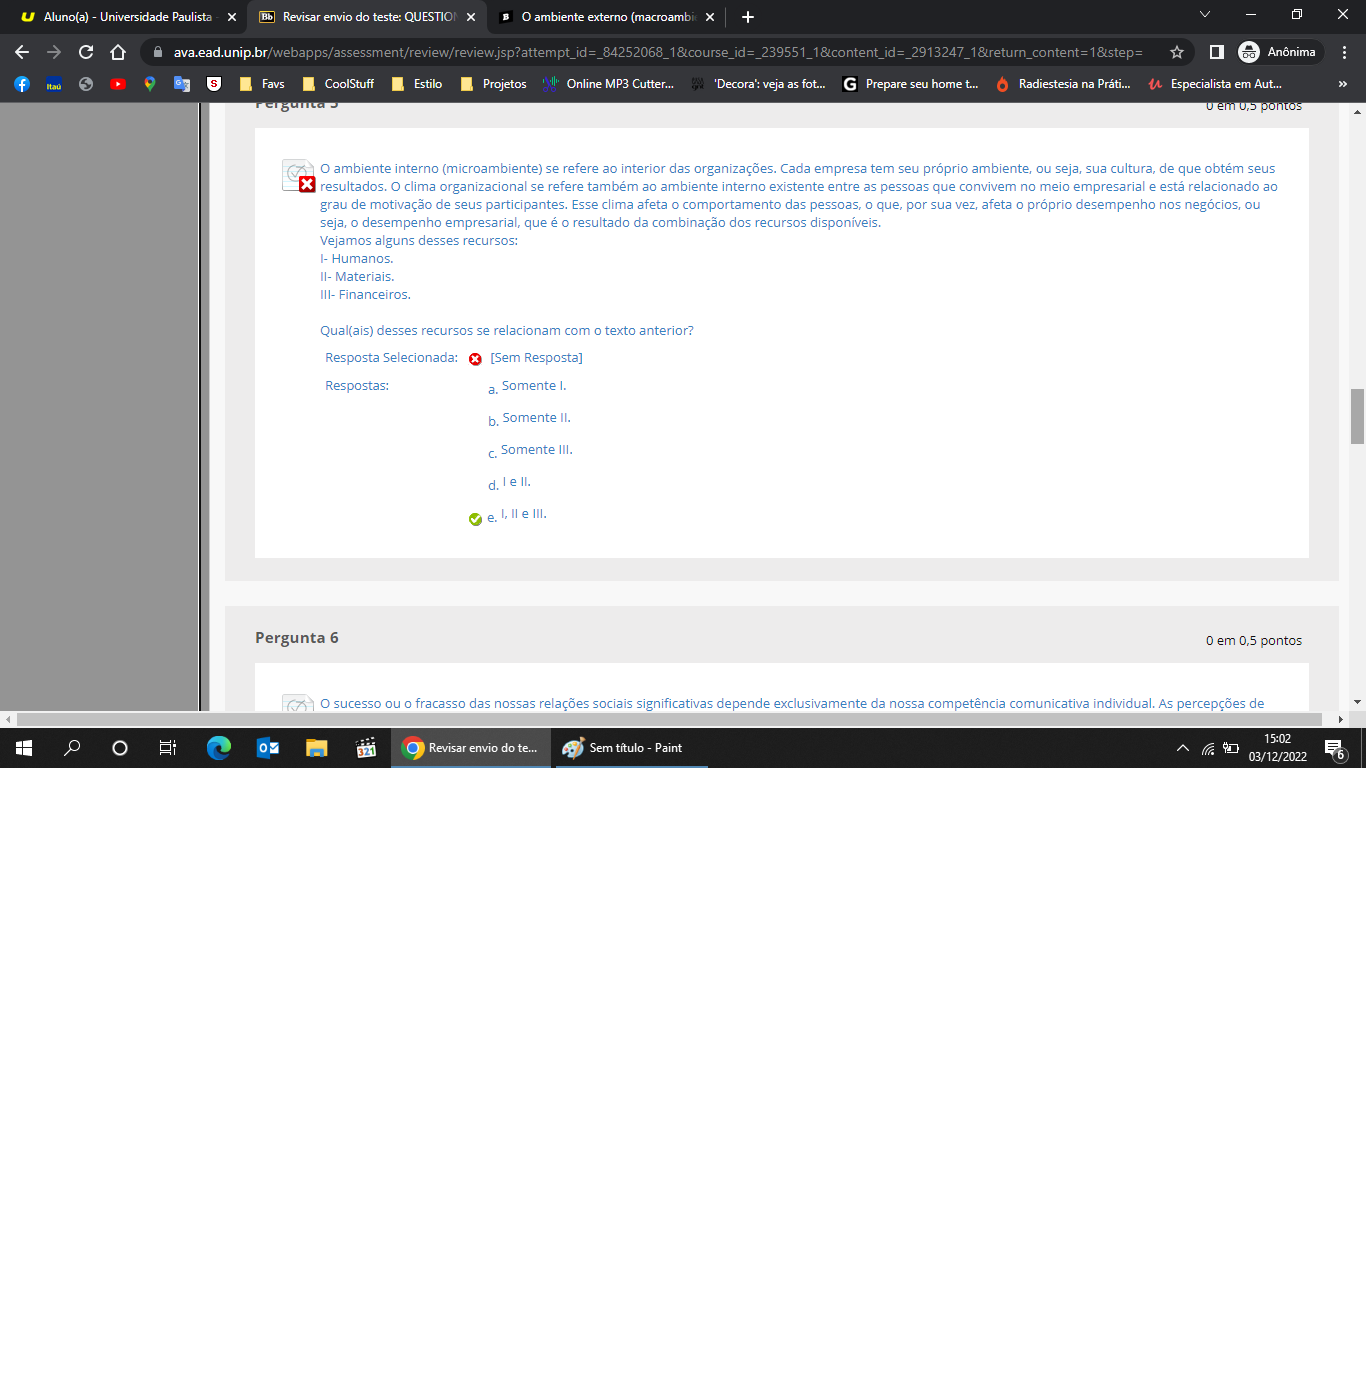Click the Anônima profile button
The image size is (1366, 1373).
pos(1279,52)
